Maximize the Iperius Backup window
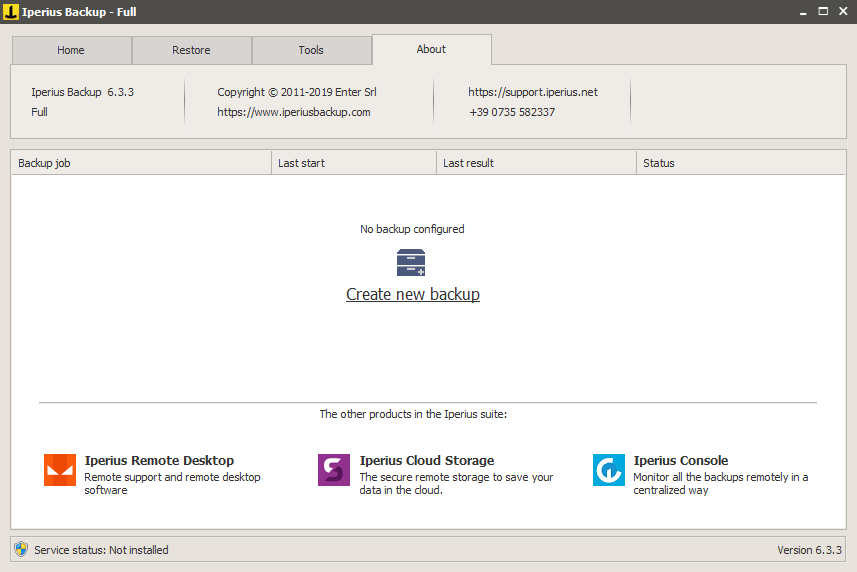Screen dimensions: 857x572 [x=823, y=11]
